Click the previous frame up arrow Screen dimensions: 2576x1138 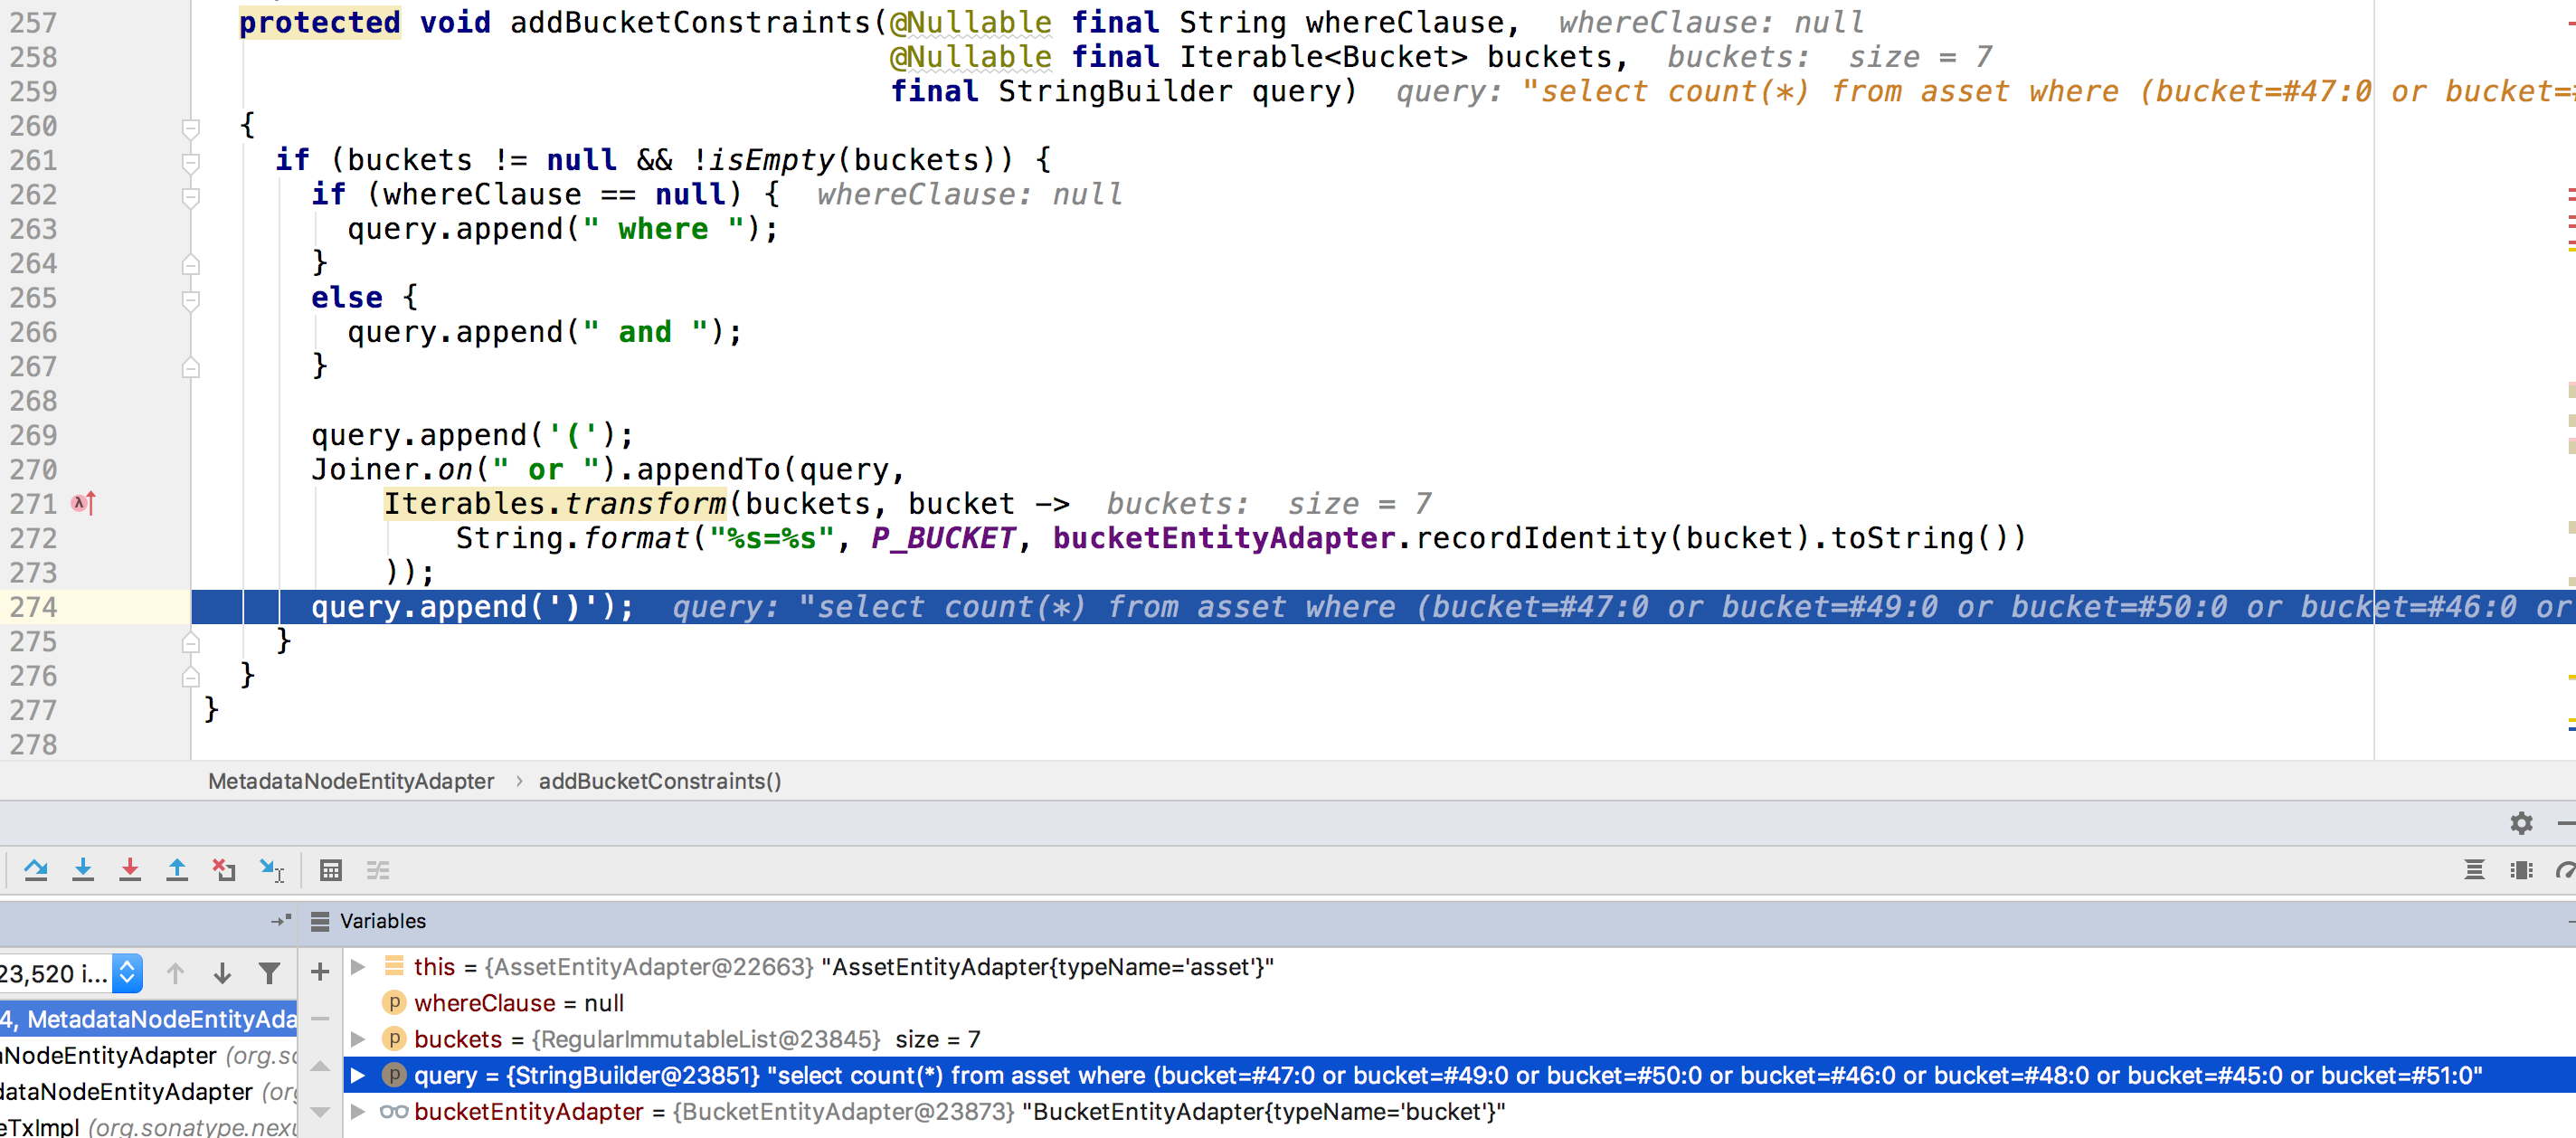coord(175,973)
